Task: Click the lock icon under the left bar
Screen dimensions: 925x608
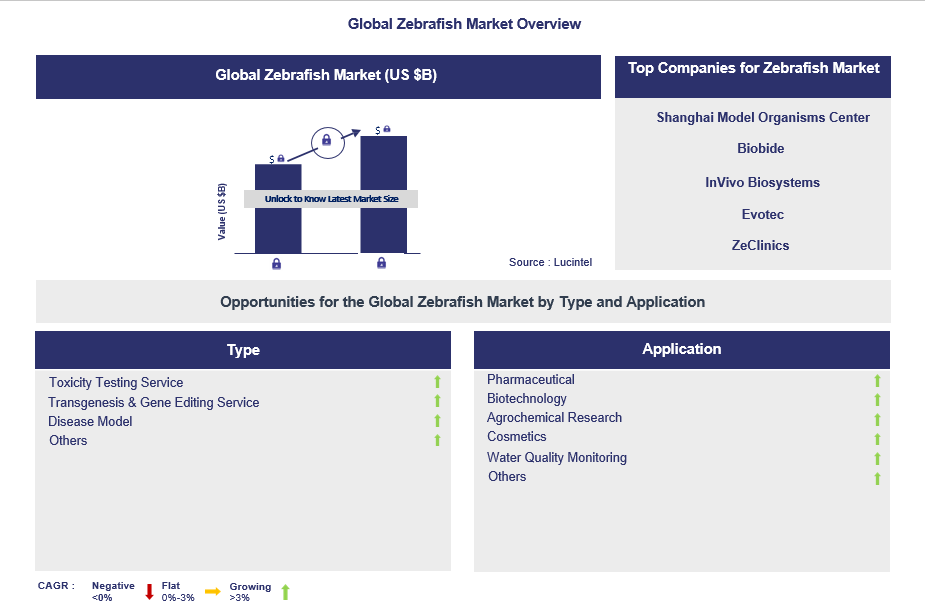Action: (x=276, y=264)
